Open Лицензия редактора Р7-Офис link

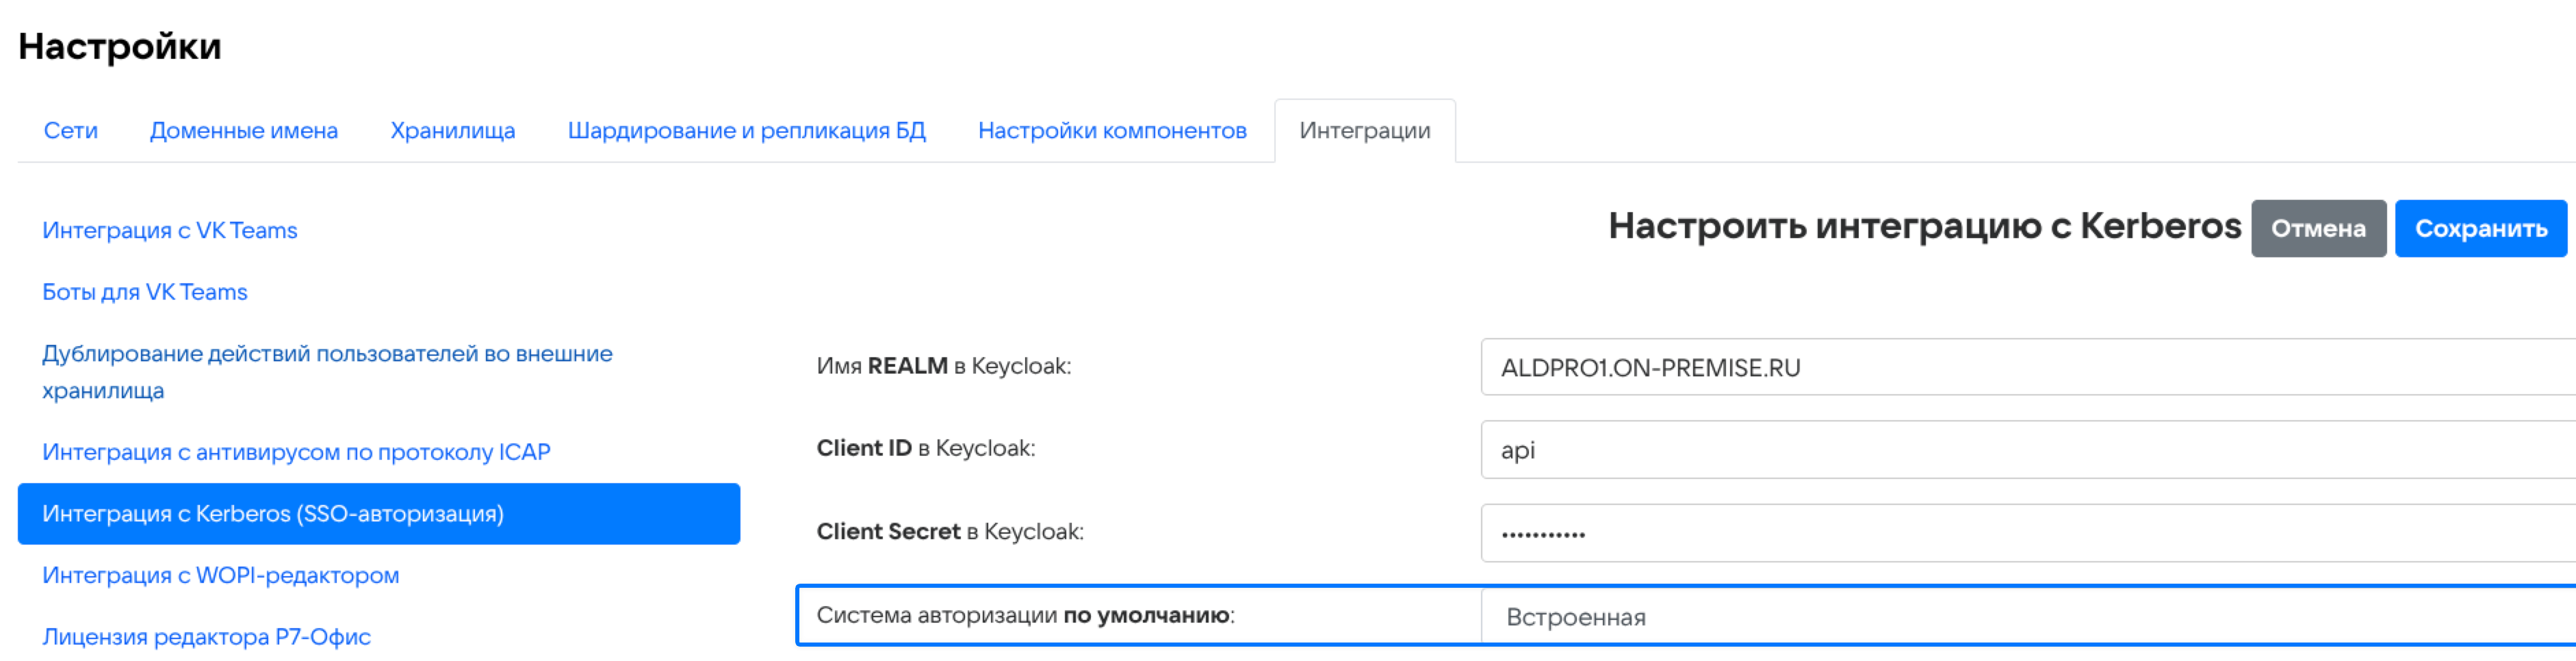[206, 637]
